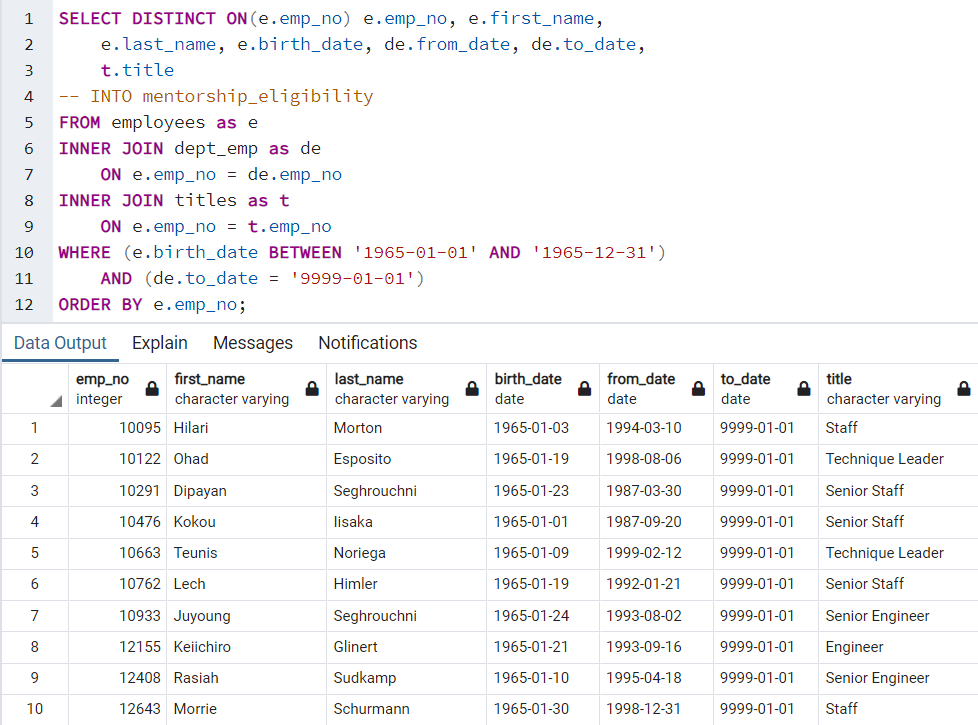Click the first name cell 'Keiichiro'
The width and height of the screenshot is (978, 725).
point(246,647)
